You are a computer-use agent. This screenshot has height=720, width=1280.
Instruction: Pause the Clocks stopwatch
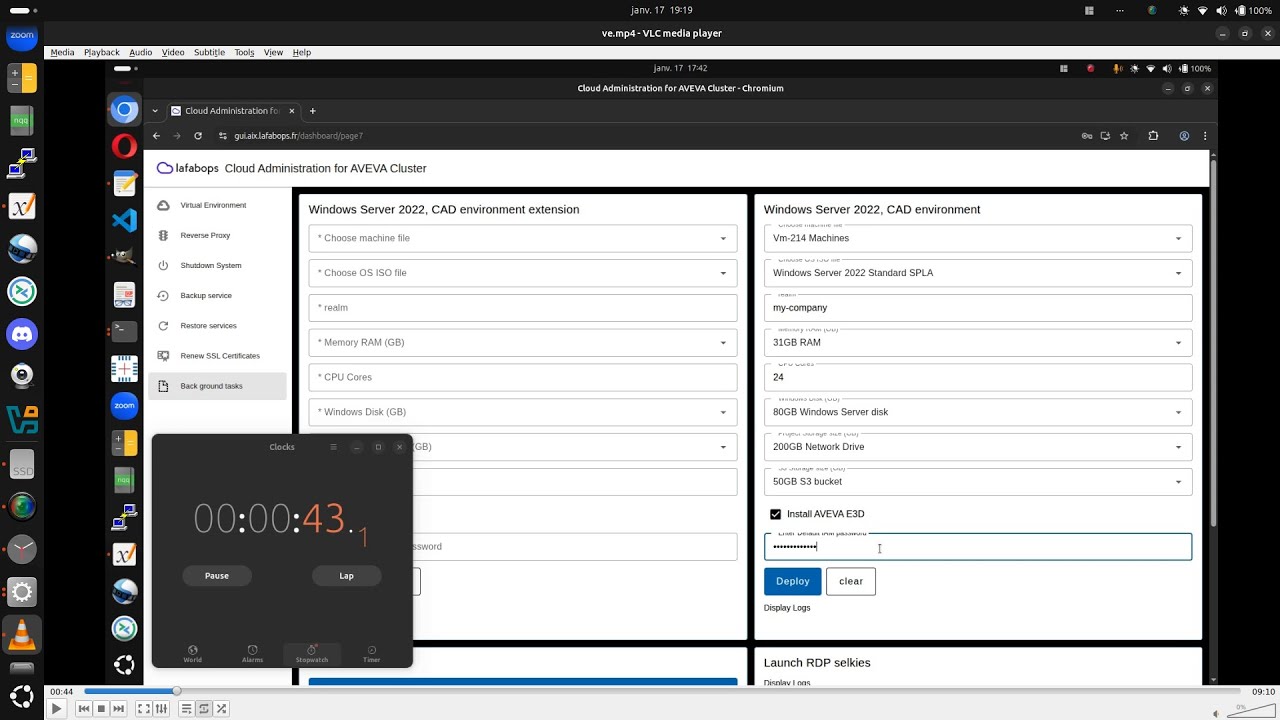pos(217,576)
